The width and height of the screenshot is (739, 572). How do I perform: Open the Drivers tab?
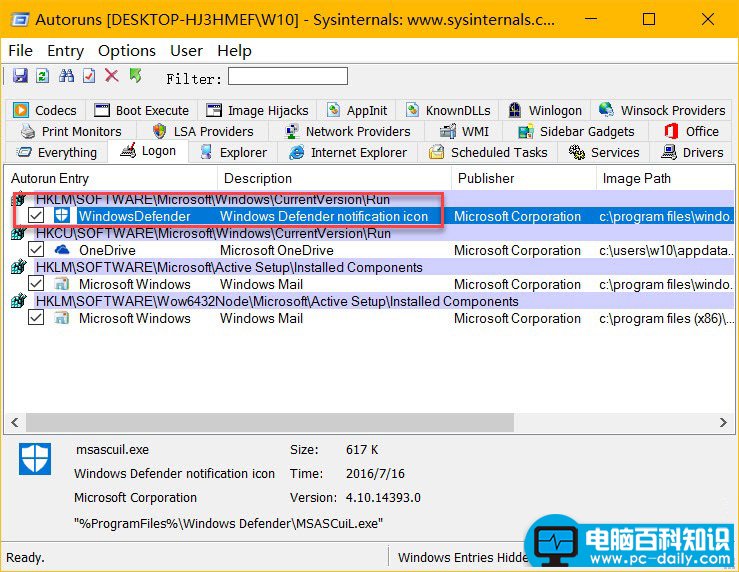click(x=692, y=153)
